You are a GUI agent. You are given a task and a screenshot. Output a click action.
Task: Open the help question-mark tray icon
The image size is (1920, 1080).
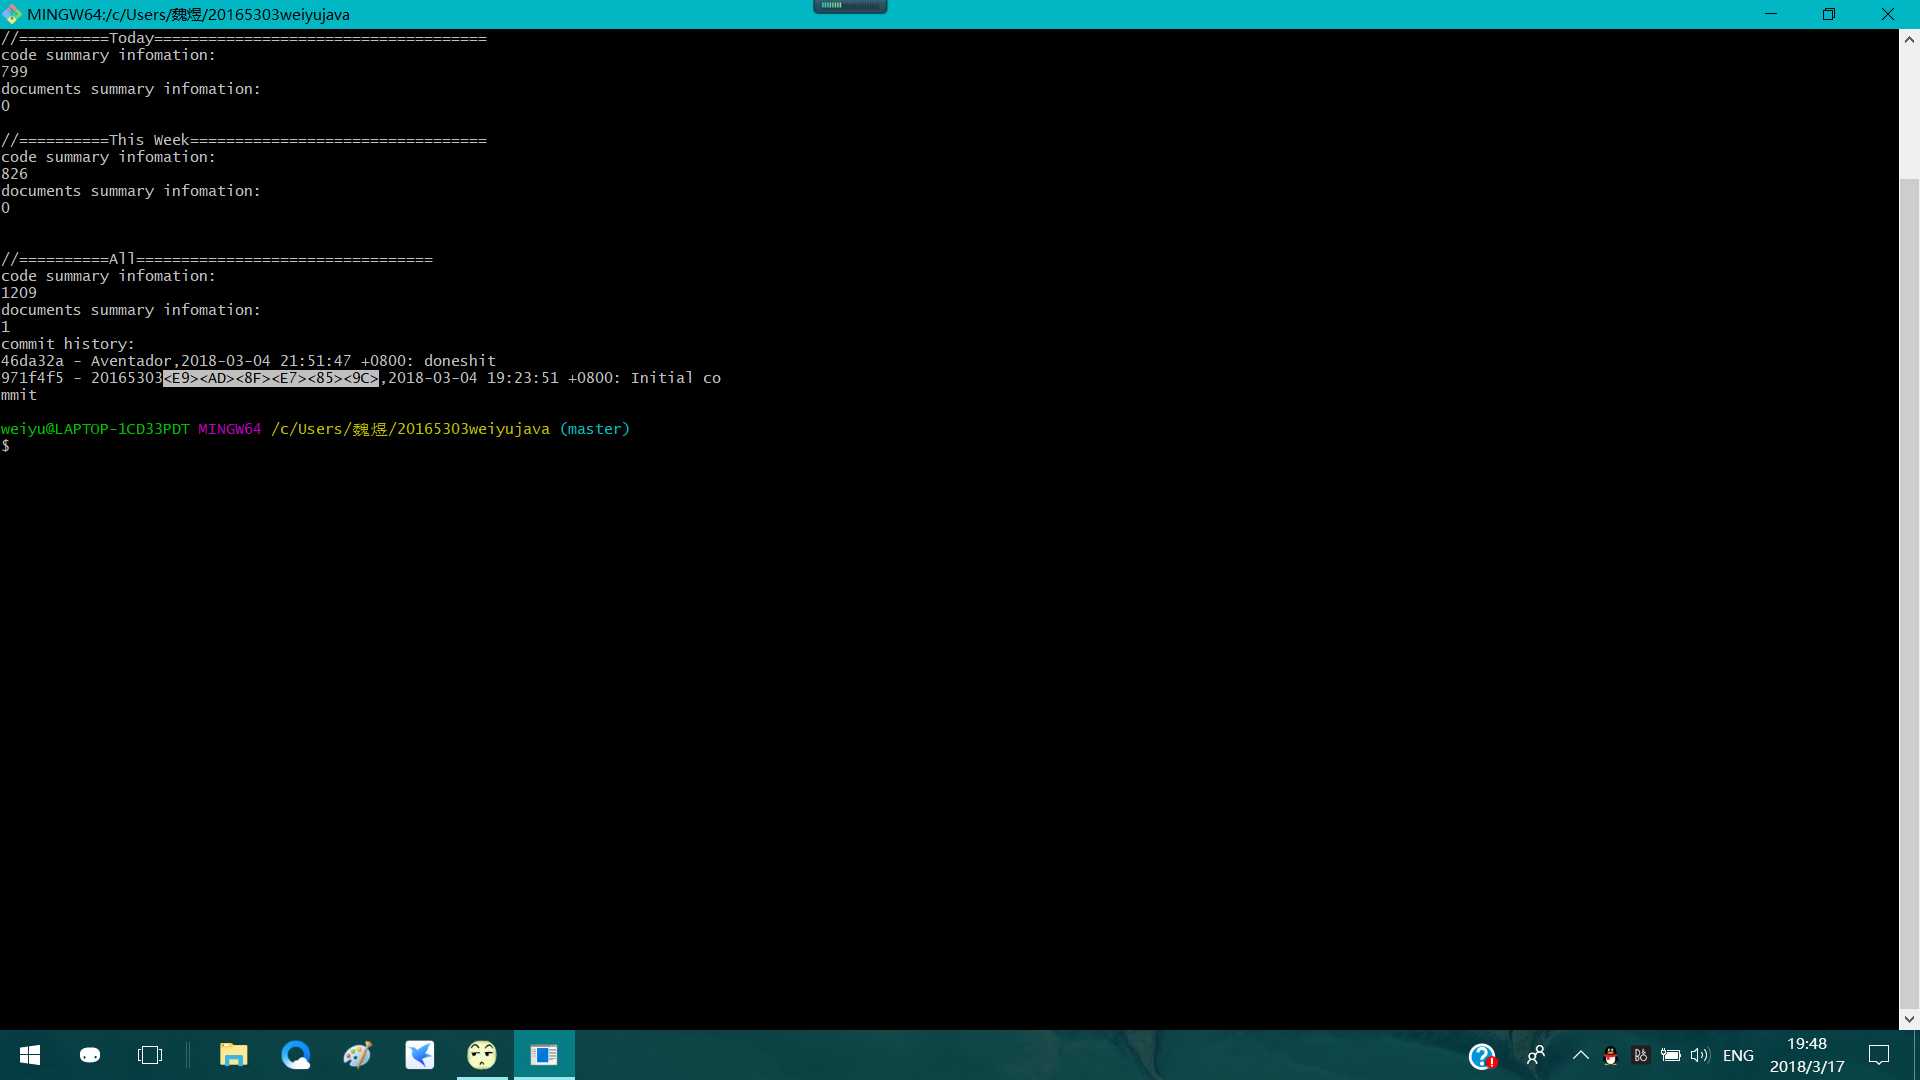1482,1056
